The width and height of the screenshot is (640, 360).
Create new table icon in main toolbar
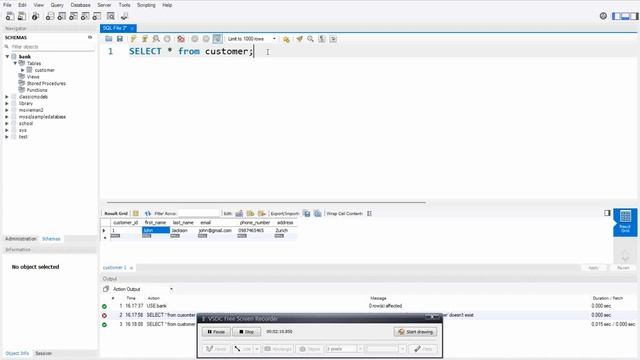62,16
